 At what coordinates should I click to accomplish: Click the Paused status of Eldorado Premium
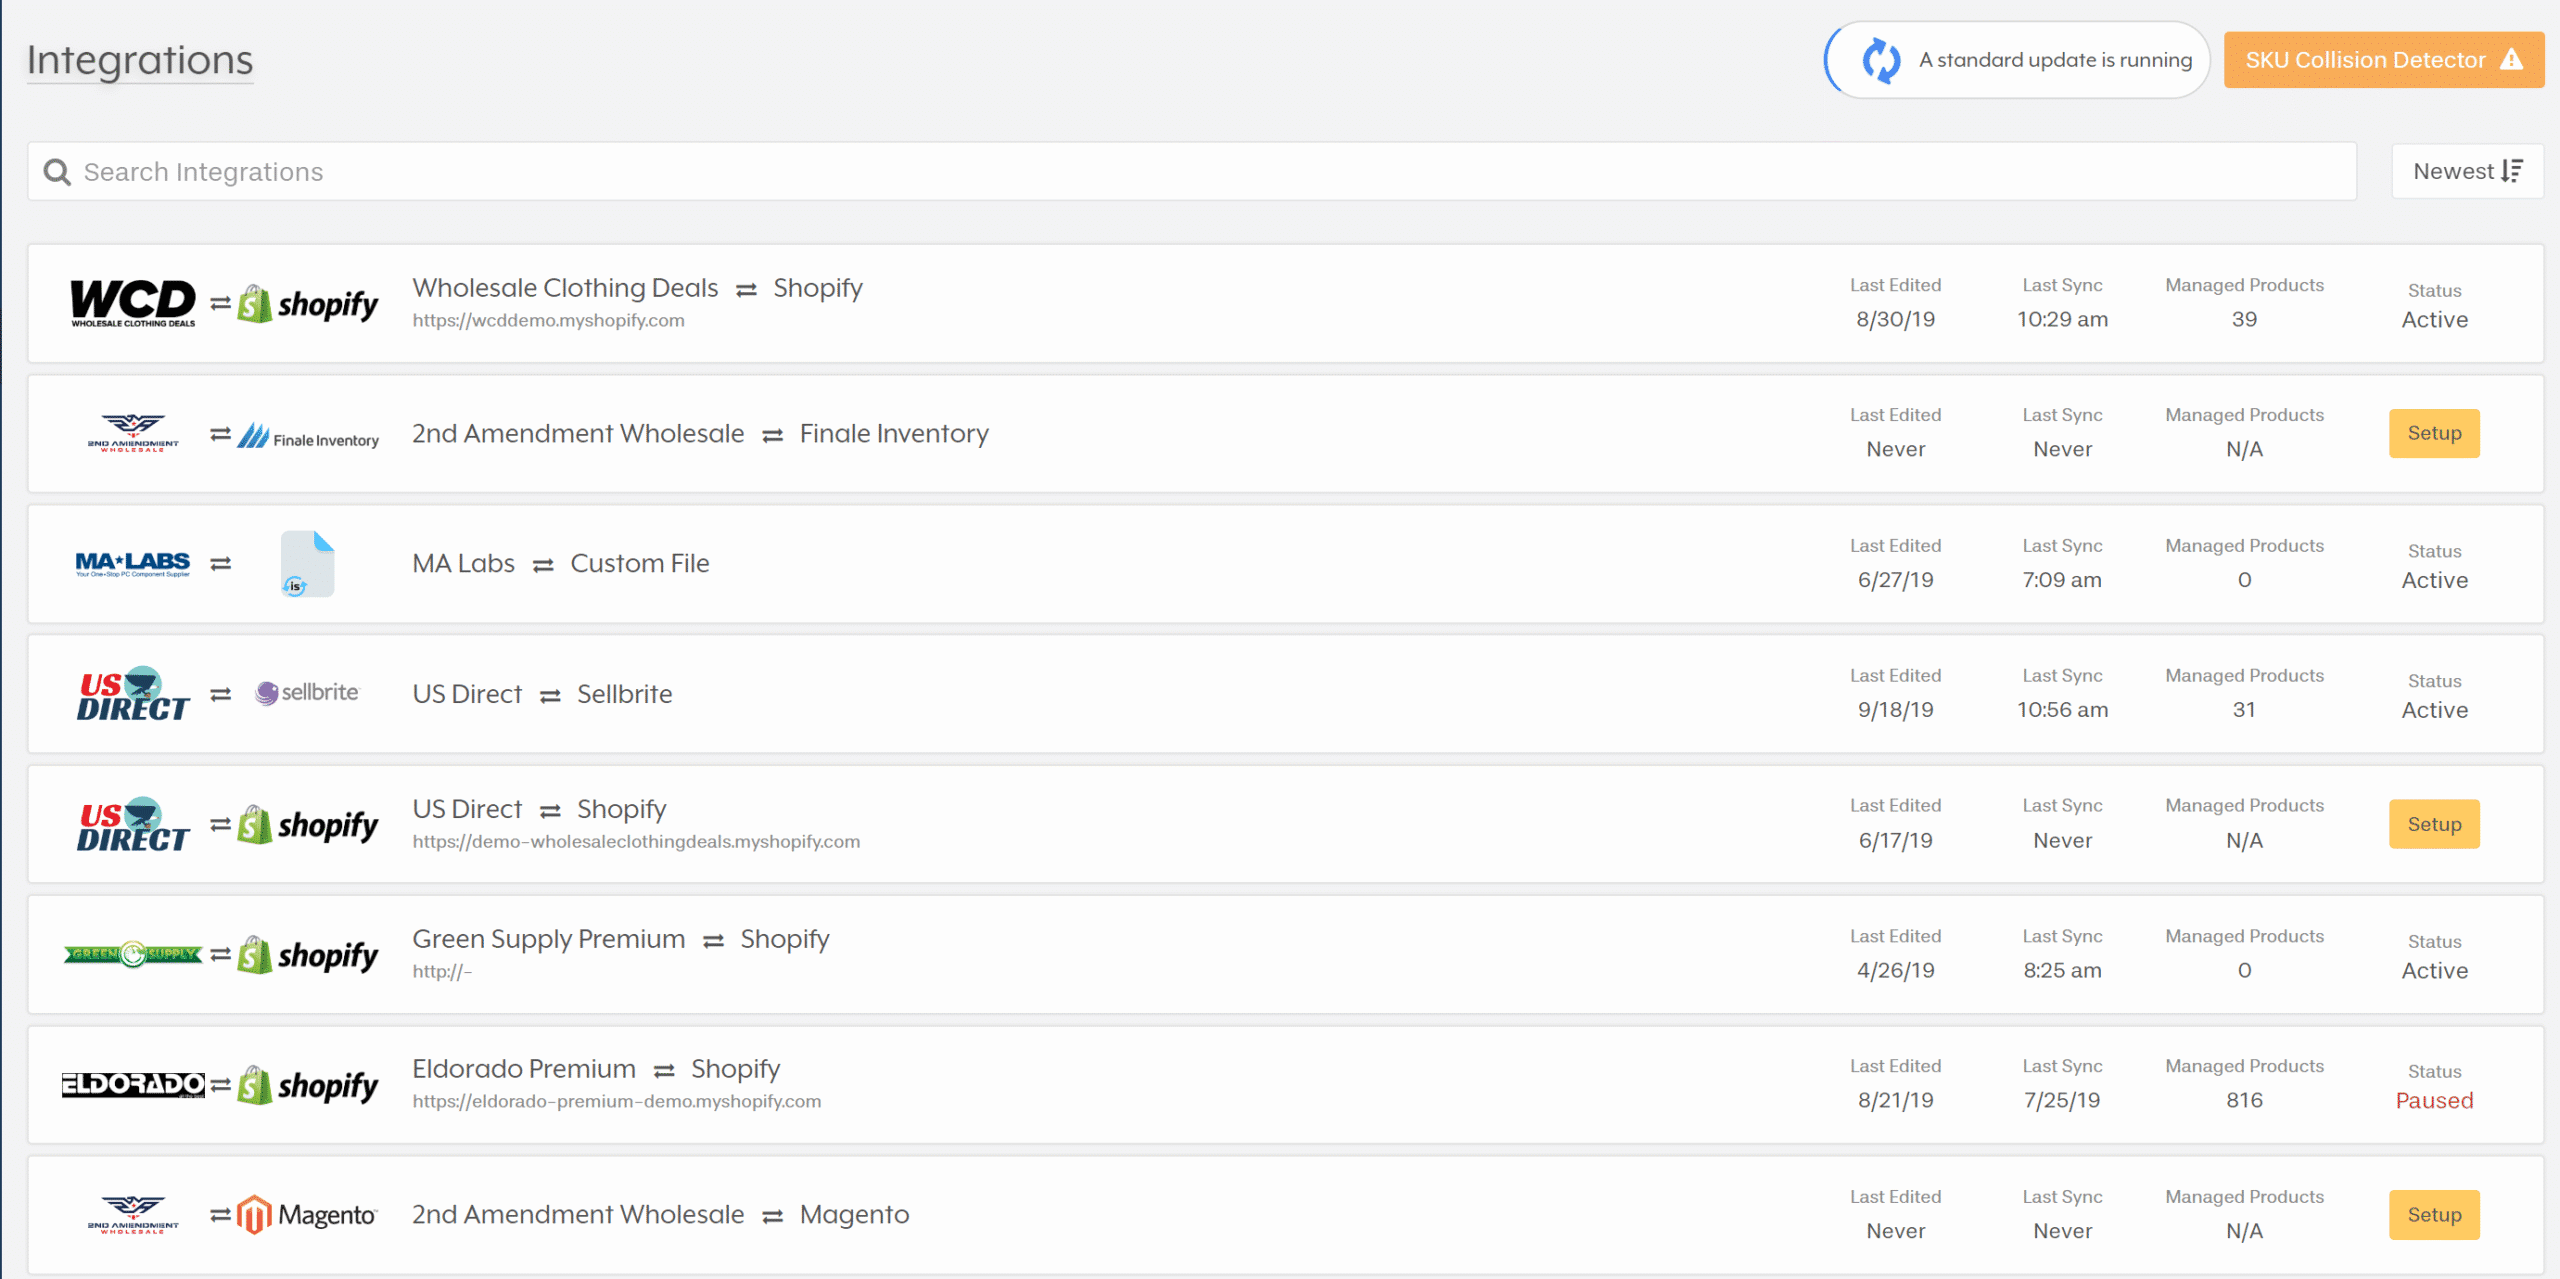click(x=2433, y=1101)
